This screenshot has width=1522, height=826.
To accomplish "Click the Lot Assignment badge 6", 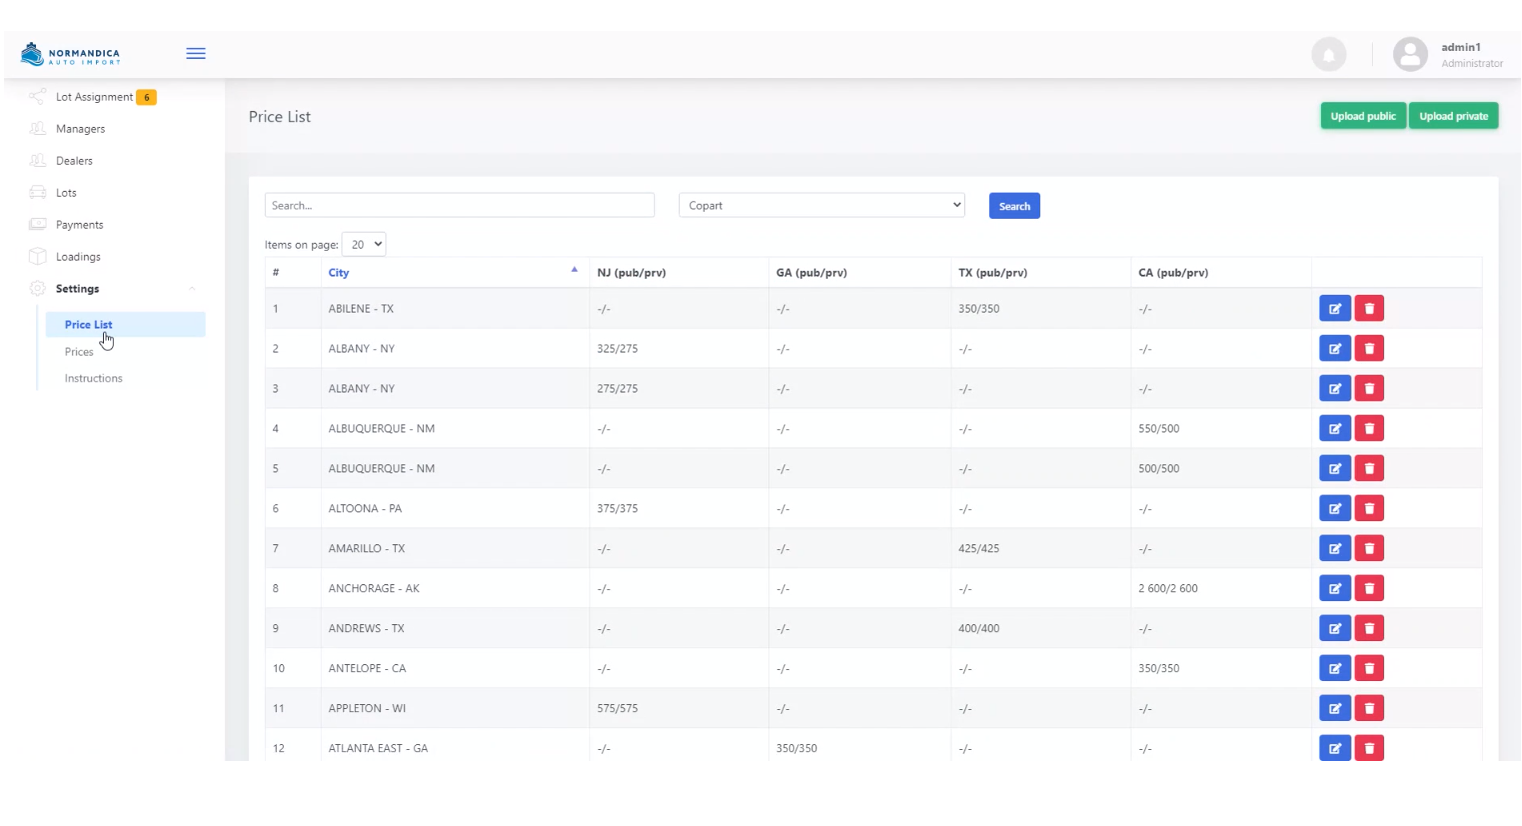I will coord(147,97).
